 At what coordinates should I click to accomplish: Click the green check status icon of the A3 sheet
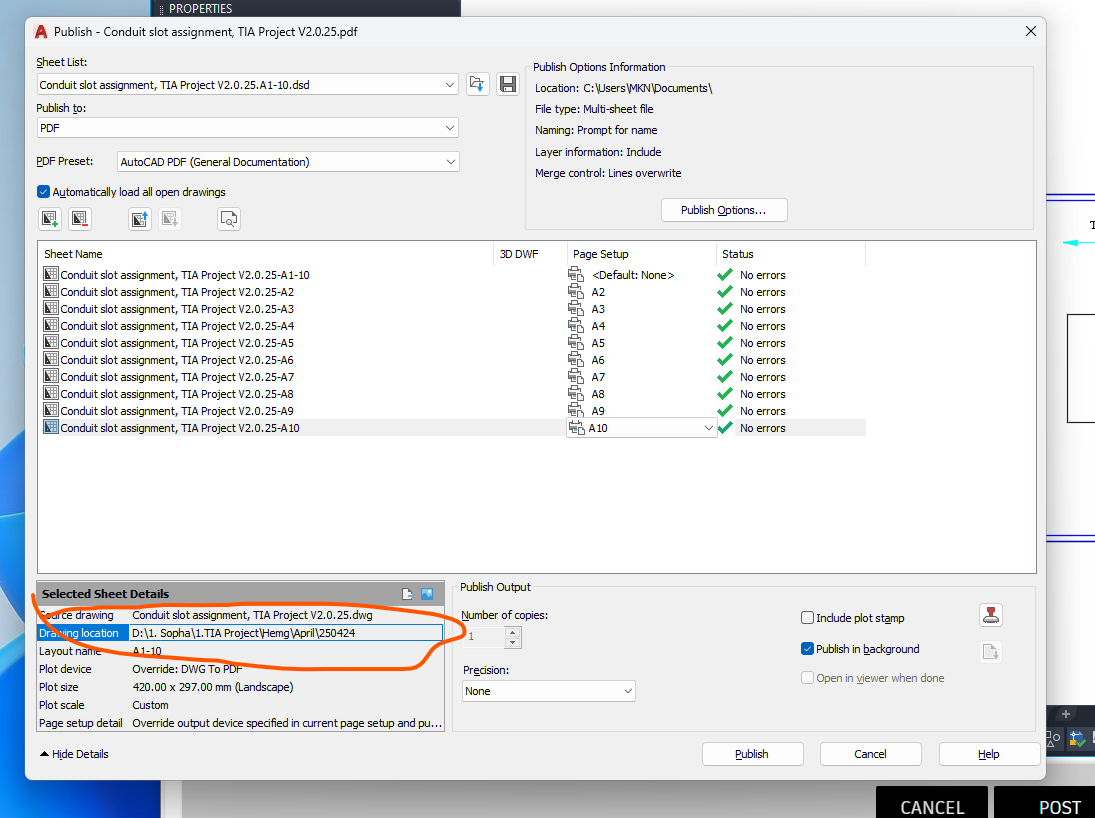tap(725, 308)
